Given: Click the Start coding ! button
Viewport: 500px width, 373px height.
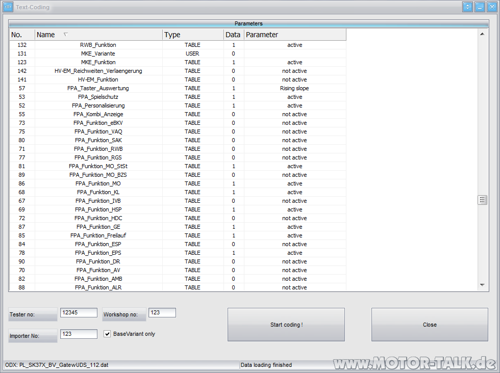Looking at the screenshot, I should (x=286, y=324).
